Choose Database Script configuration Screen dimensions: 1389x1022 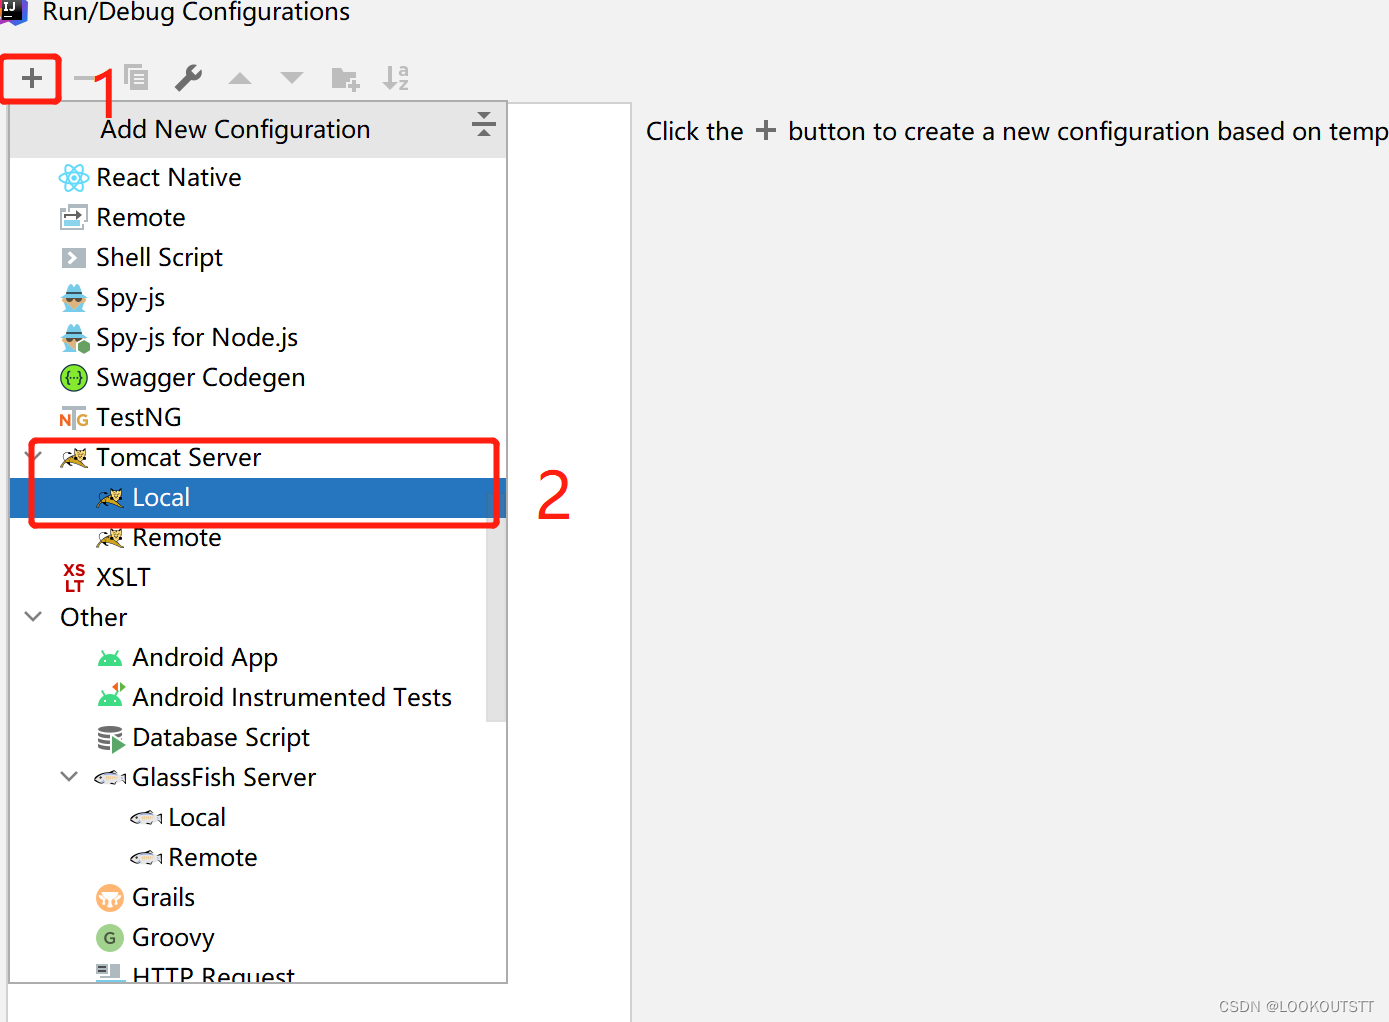pyautogui.click(x=221, y=738)
